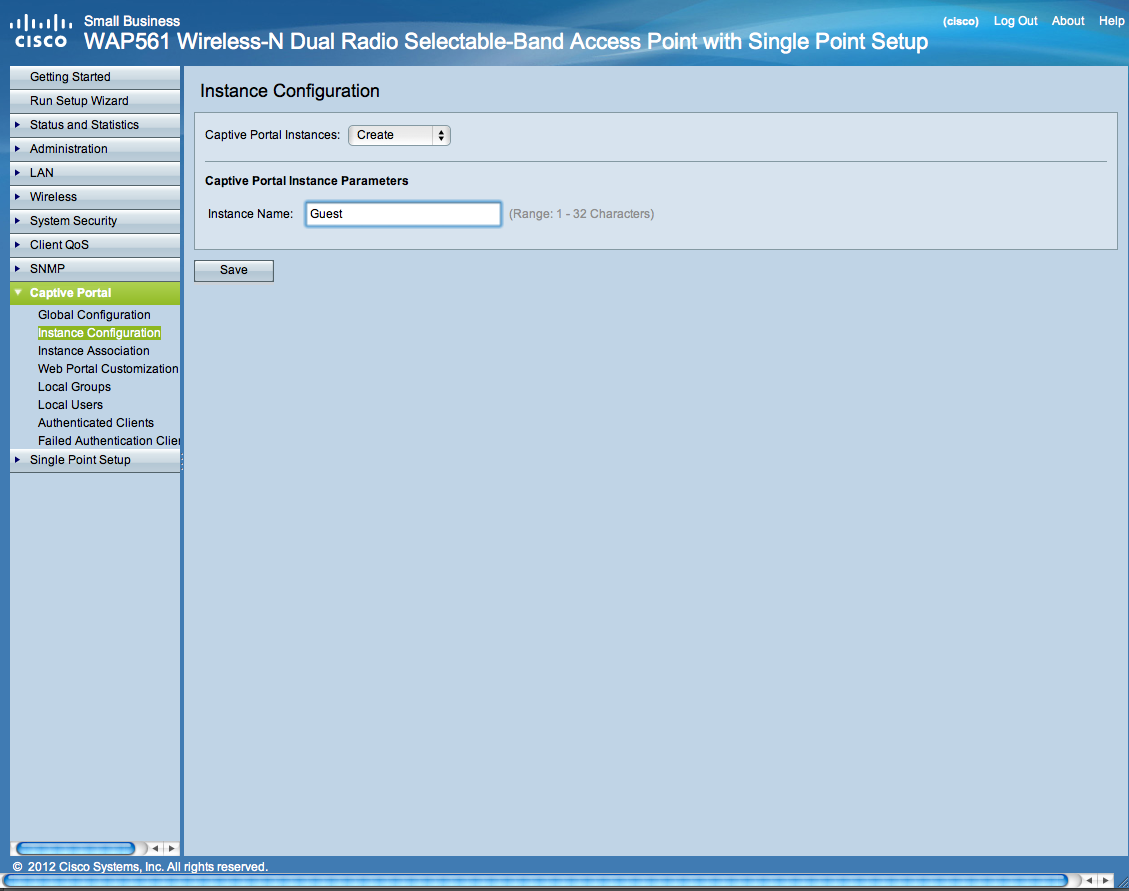Expand the System Security arrow
1129x891 pixels.
(x=17, y=220)
